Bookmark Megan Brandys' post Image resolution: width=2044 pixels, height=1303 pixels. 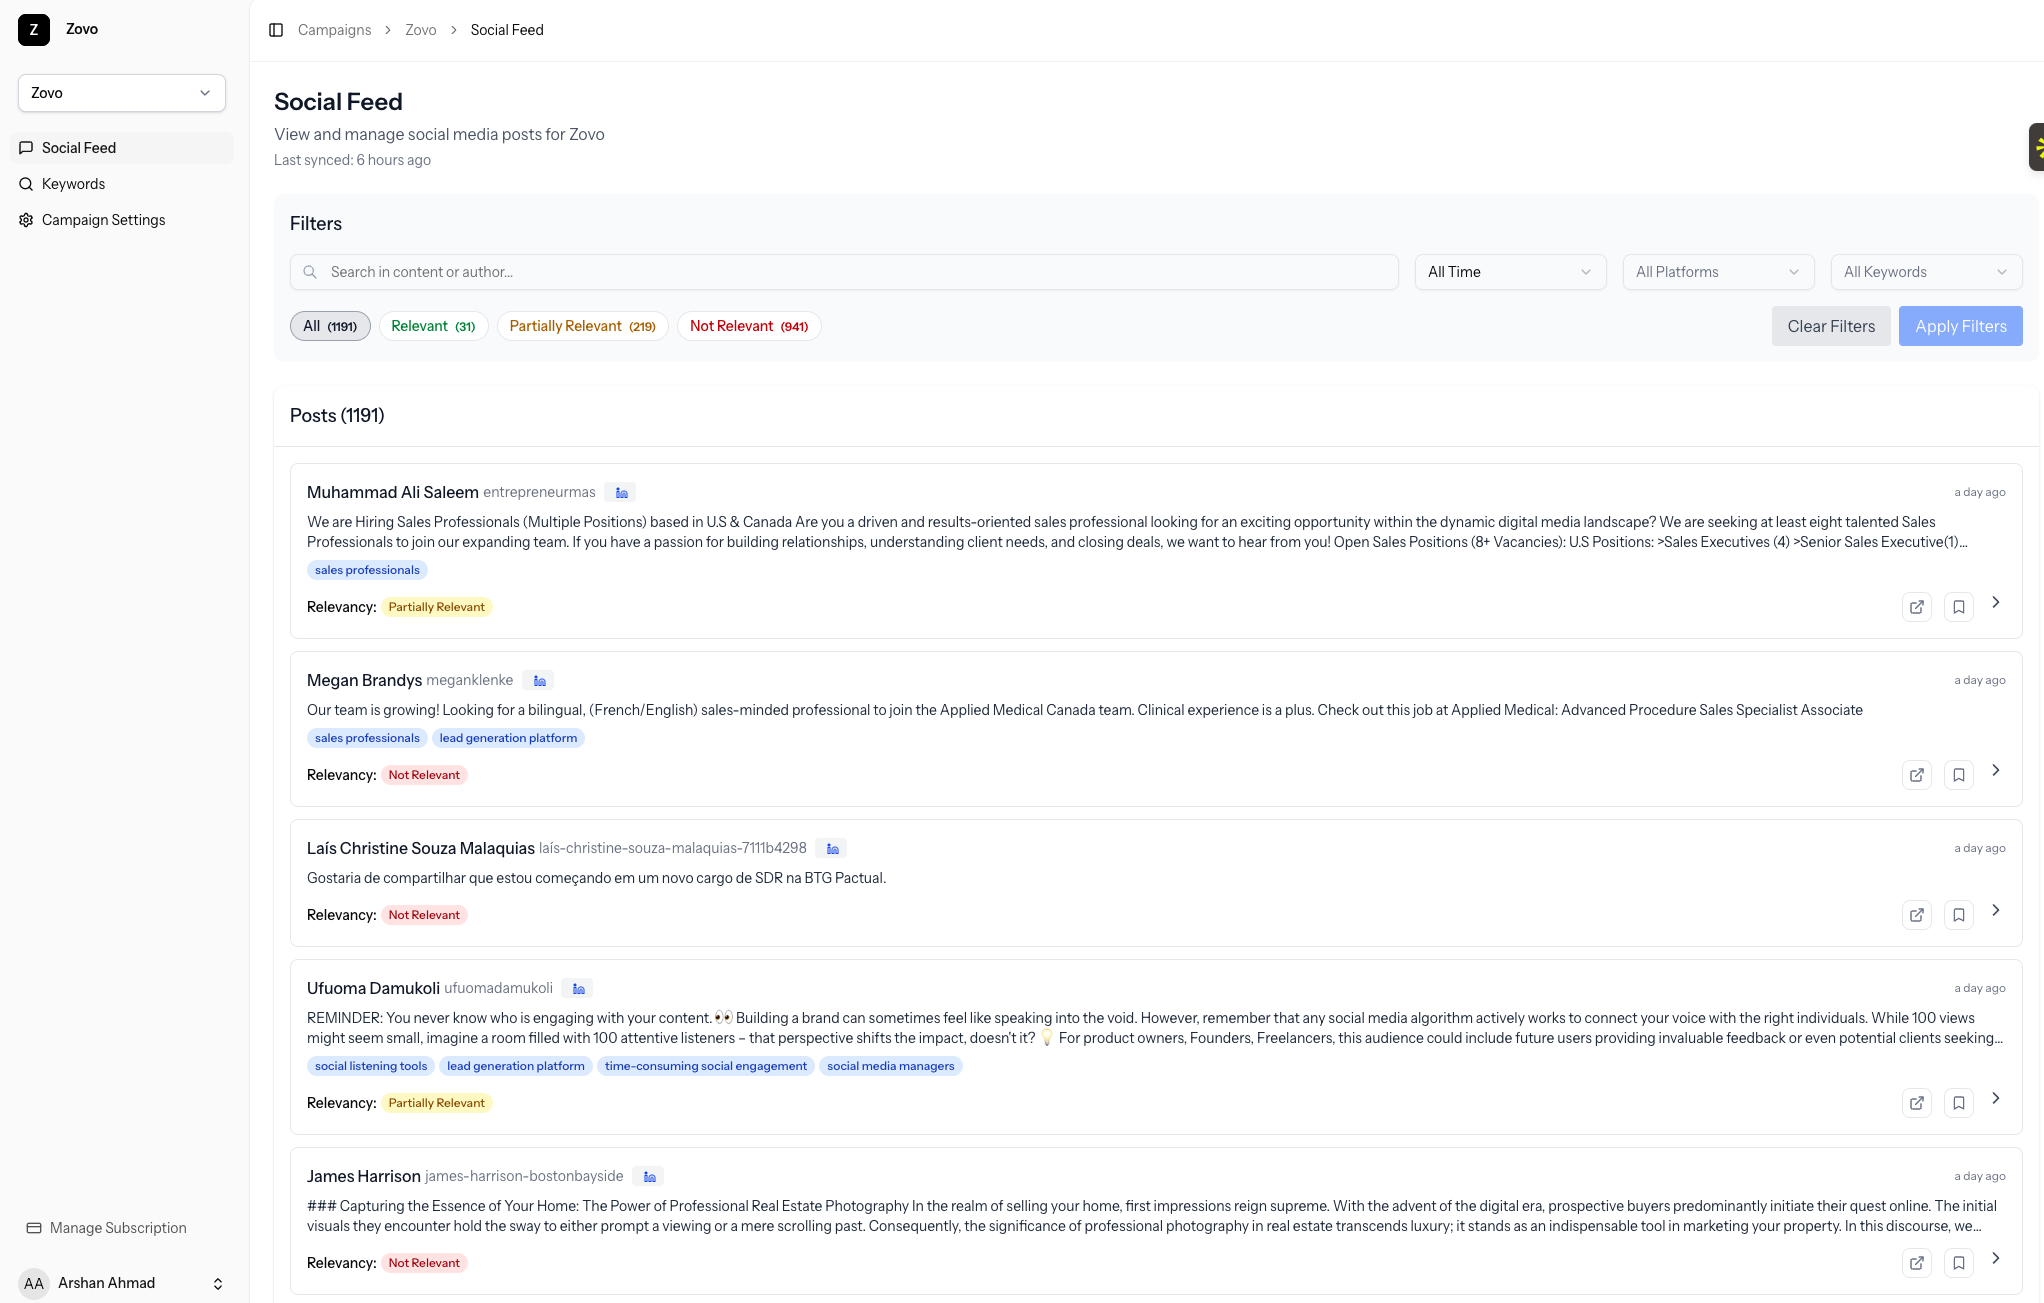pyautogui.click(x=1958, y=775)
